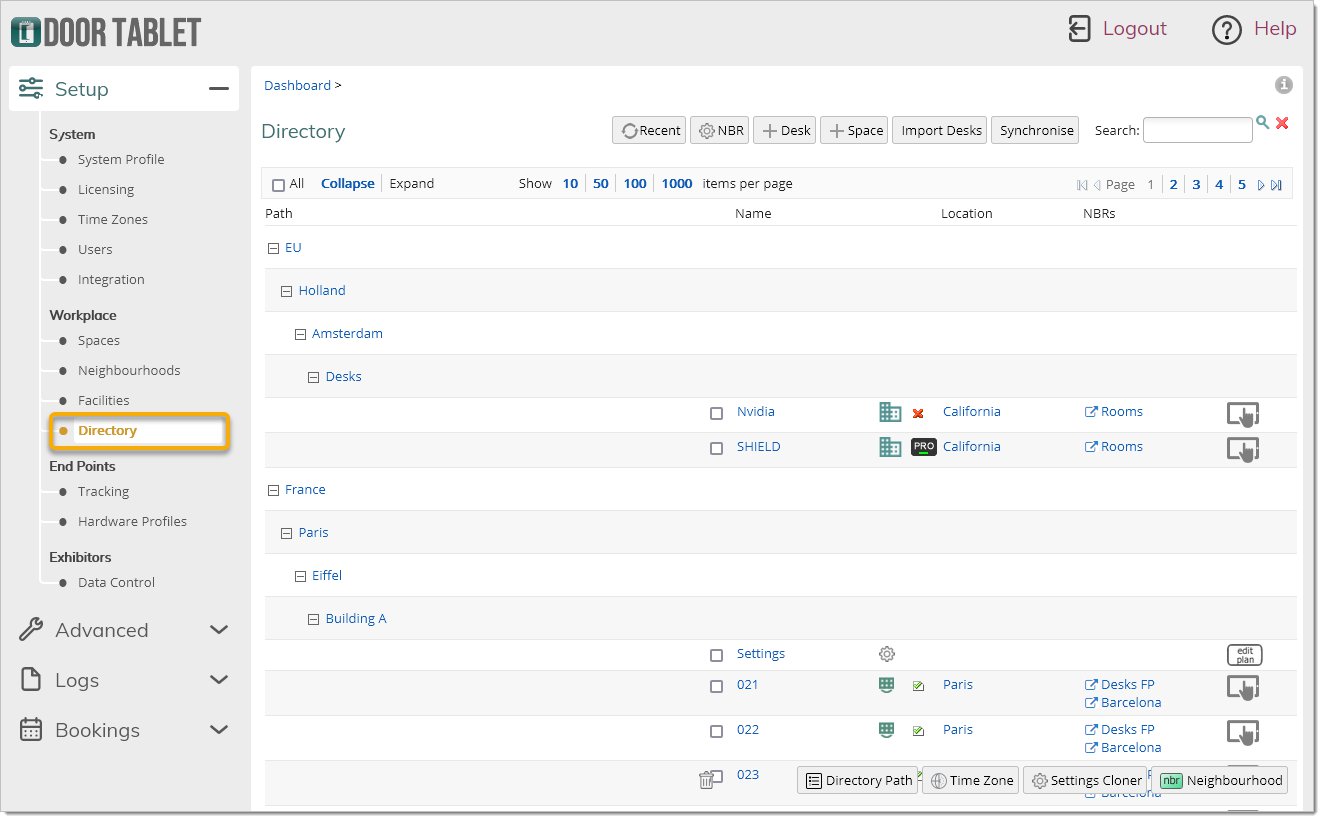Click the search magnifier icon
The width and height of the screenshot is (1322, 820).
[1263, 122]
